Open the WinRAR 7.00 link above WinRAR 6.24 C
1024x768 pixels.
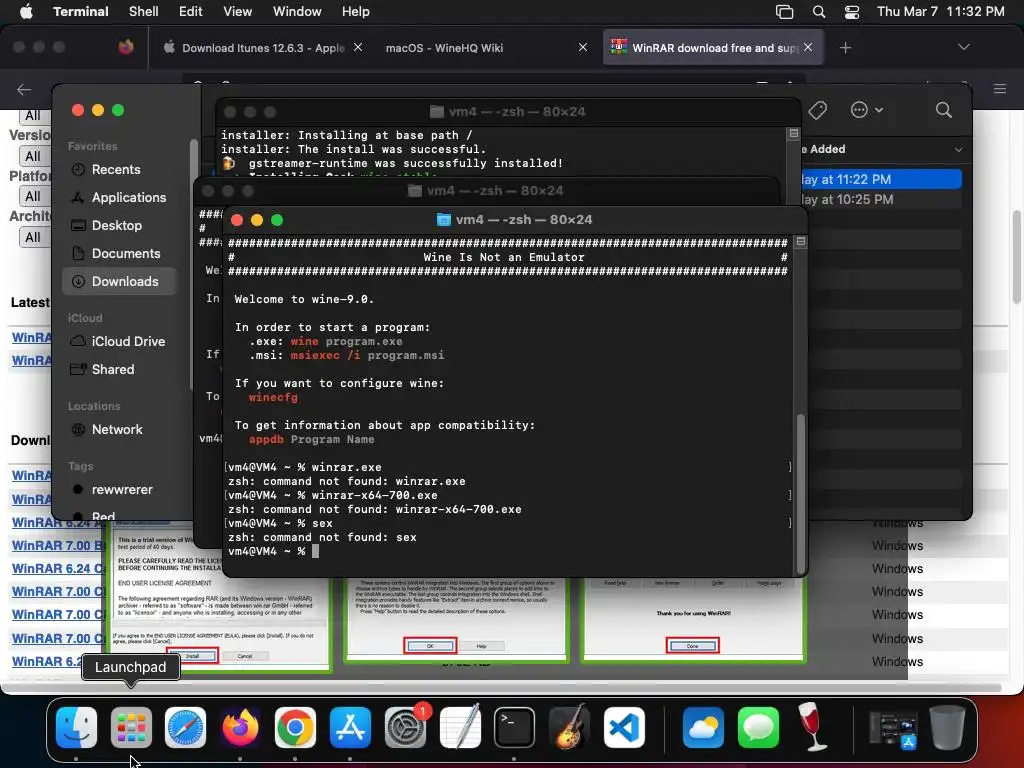[x=57, y=545]
